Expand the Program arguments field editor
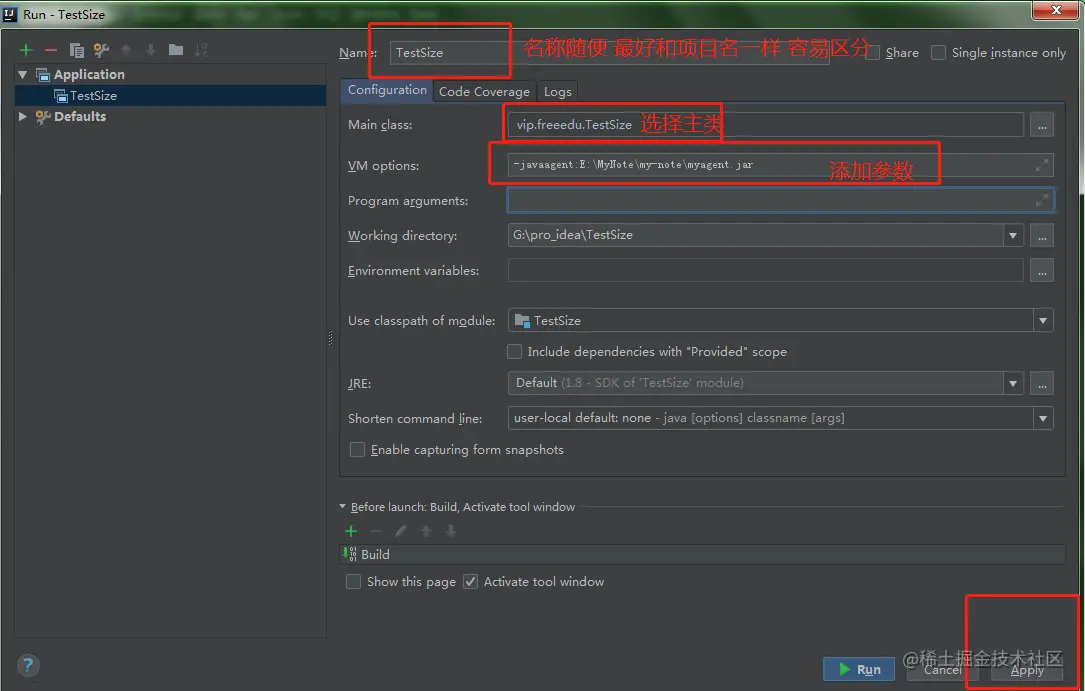 (x=1041, y=201)
